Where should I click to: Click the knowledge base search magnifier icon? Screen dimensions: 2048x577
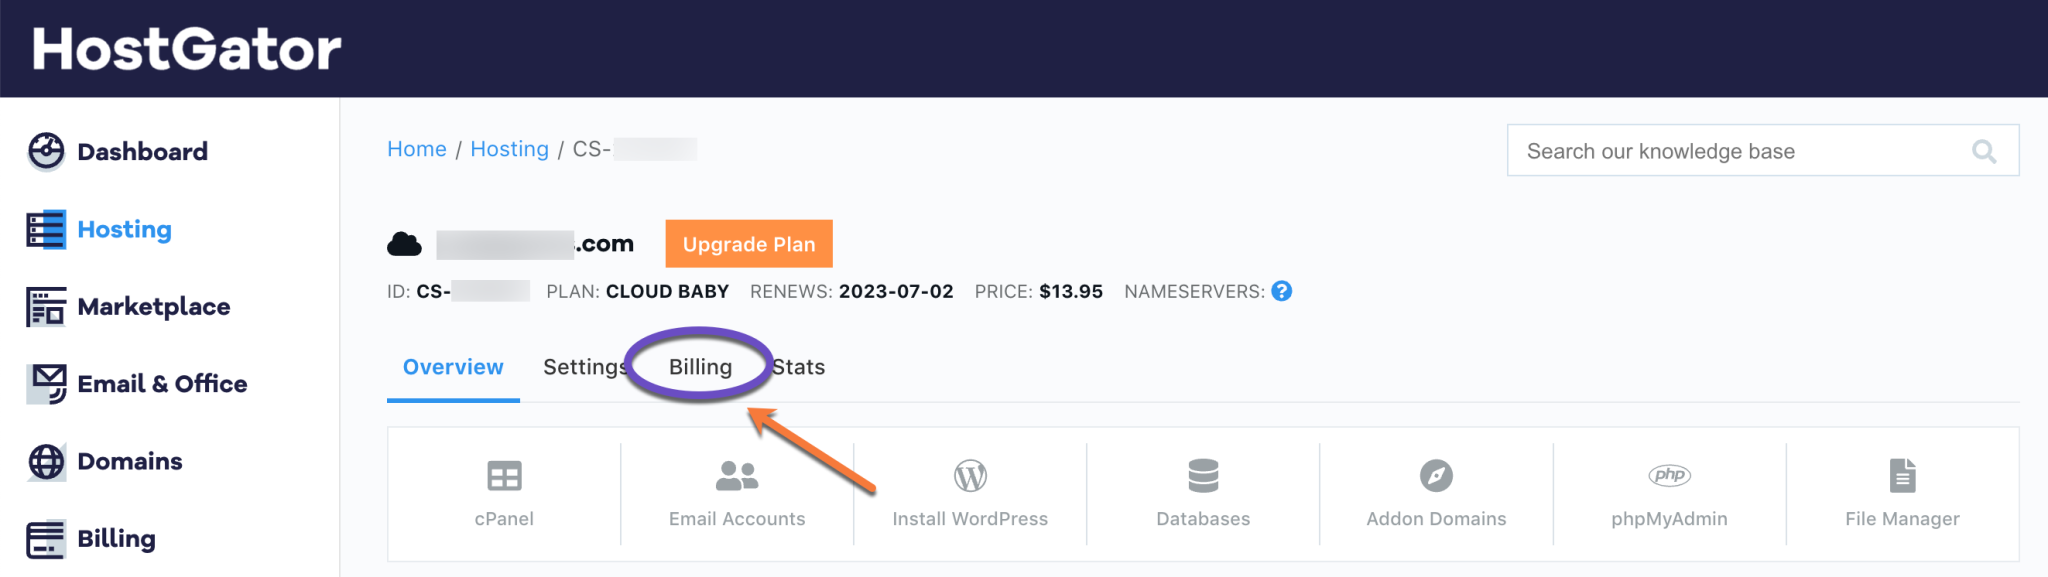click(x=1985, y=150)
